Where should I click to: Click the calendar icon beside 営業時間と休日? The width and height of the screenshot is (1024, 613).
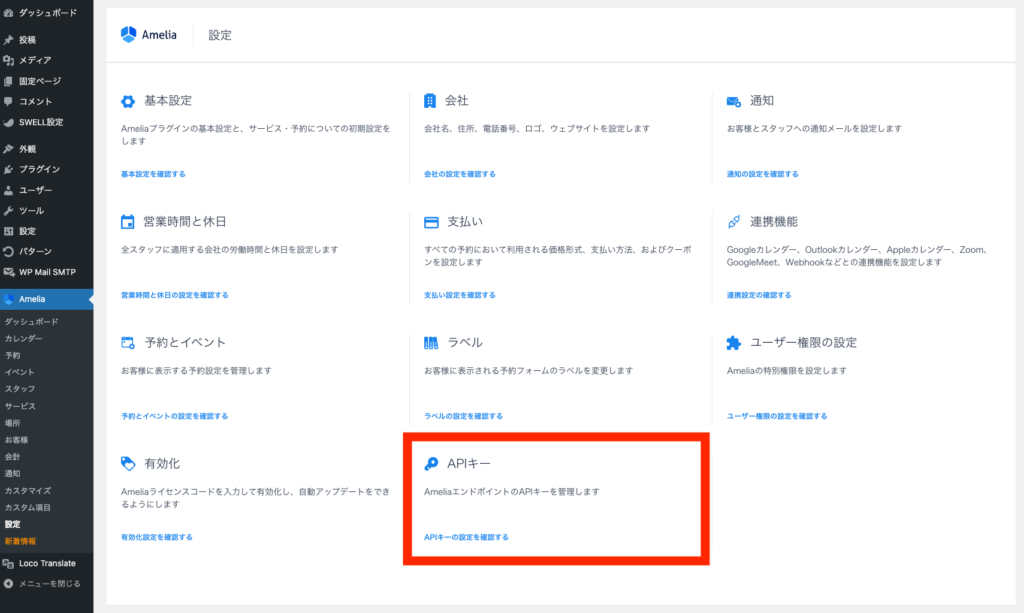pos(127,222)
